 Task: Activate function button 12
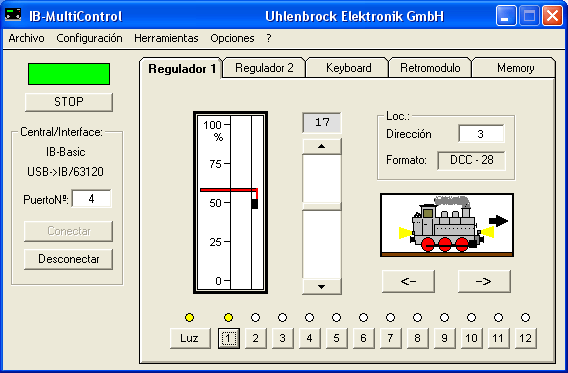(526, 338)
